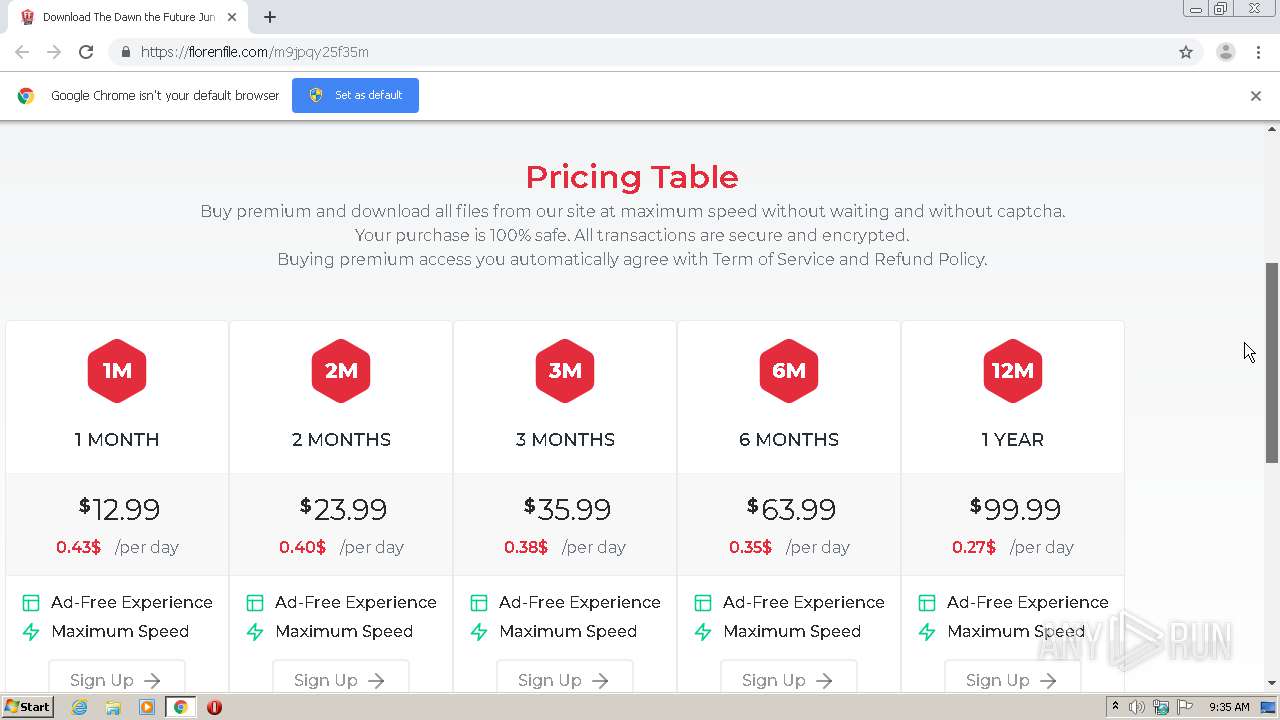Open the Chrome three-dot menu
Viewport: 1280px width, 720px height.
[x=1258, y=52]
